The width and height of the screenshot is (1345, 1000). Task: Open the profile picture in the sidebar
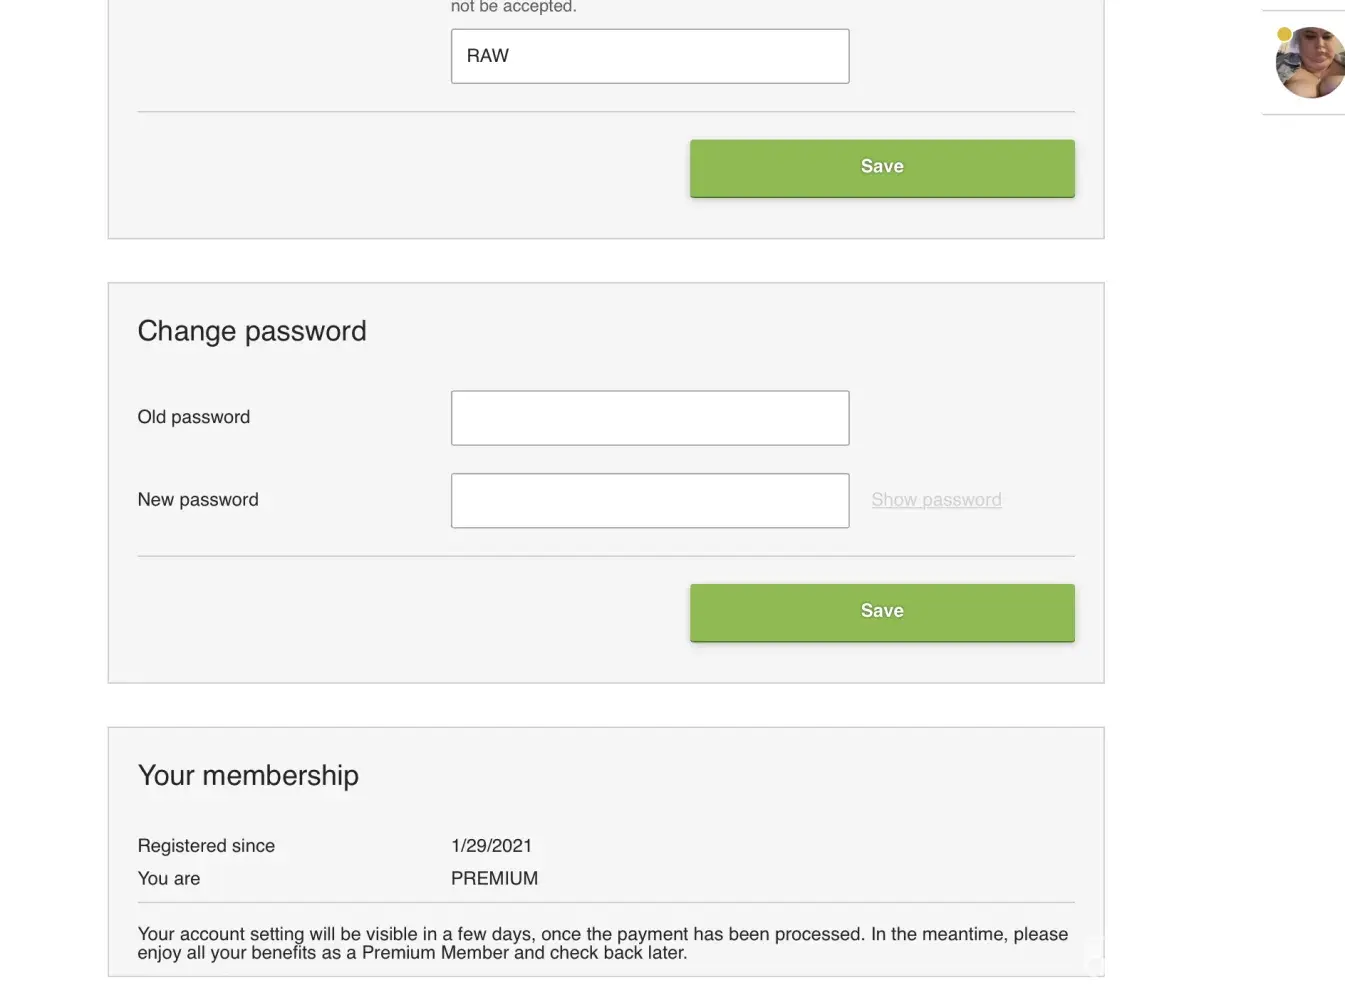[1312, 64]
